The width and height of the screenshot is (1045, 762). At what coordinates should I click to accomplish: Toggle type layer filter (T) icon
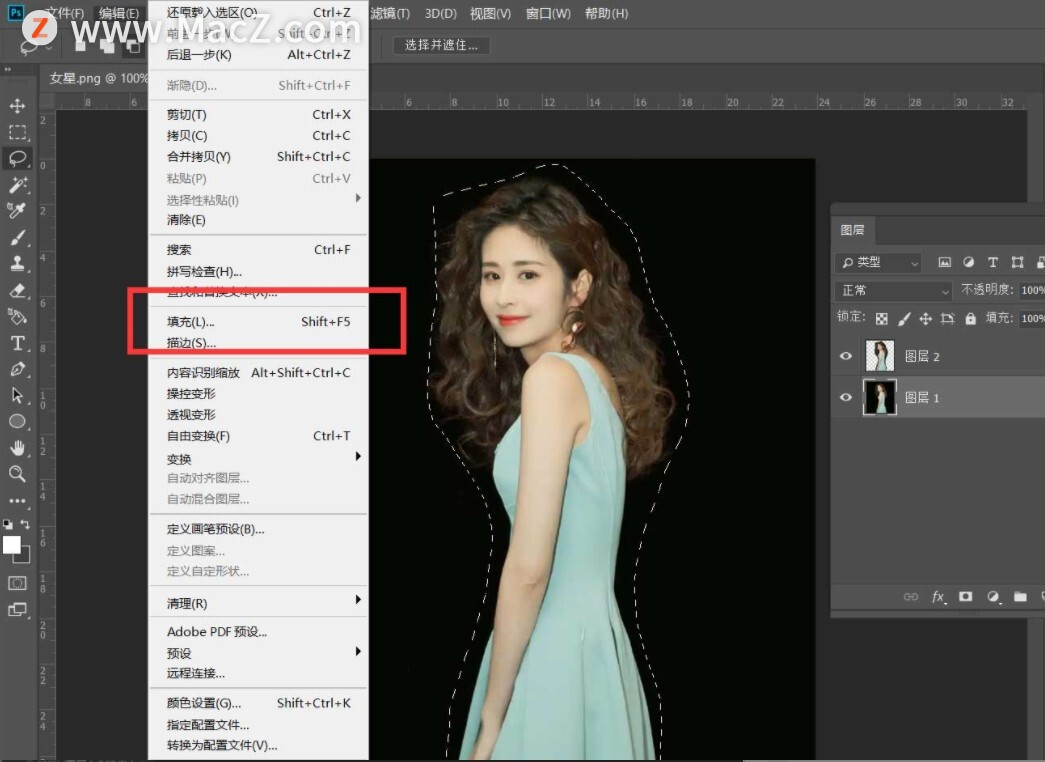[x=992, y=262]
